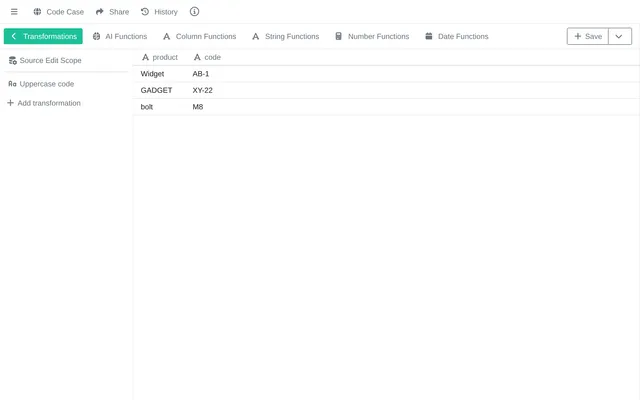Click the product column type icon
The image size is (640, 400).
pyautogui.click(x=145, y=58)
